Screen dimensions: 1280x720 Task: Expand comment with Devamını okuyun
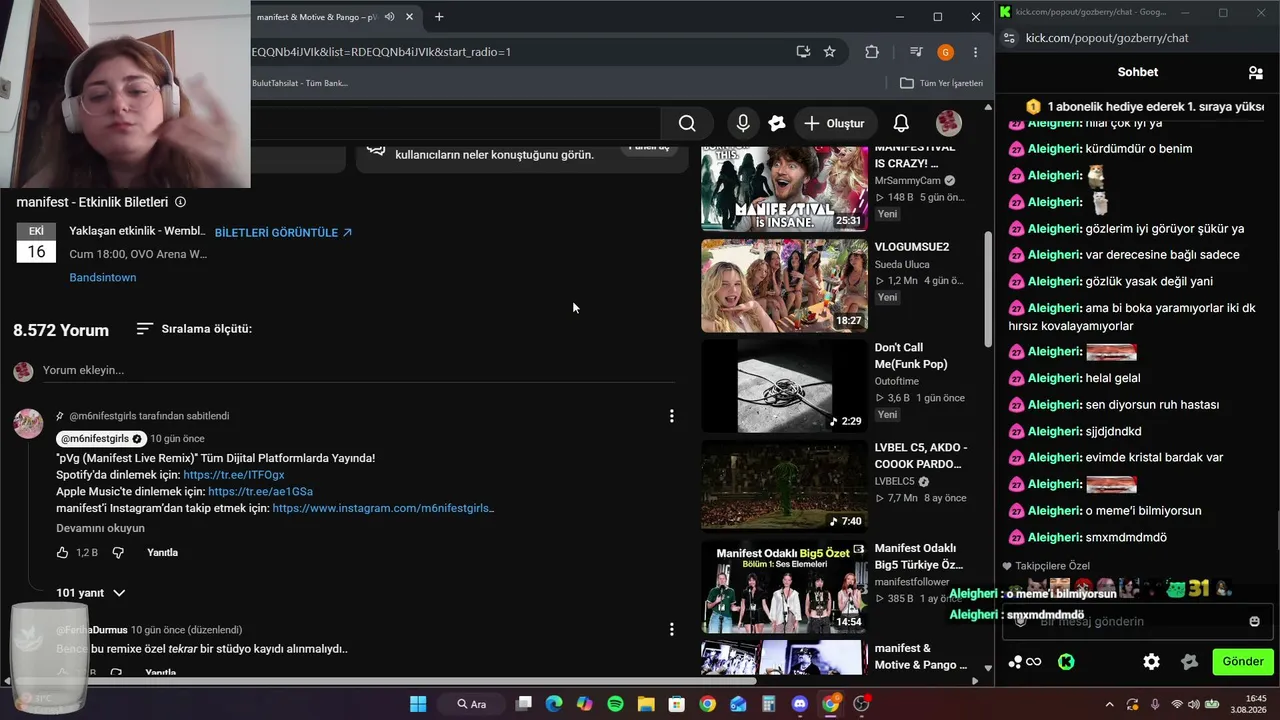(x=100, y=528)
